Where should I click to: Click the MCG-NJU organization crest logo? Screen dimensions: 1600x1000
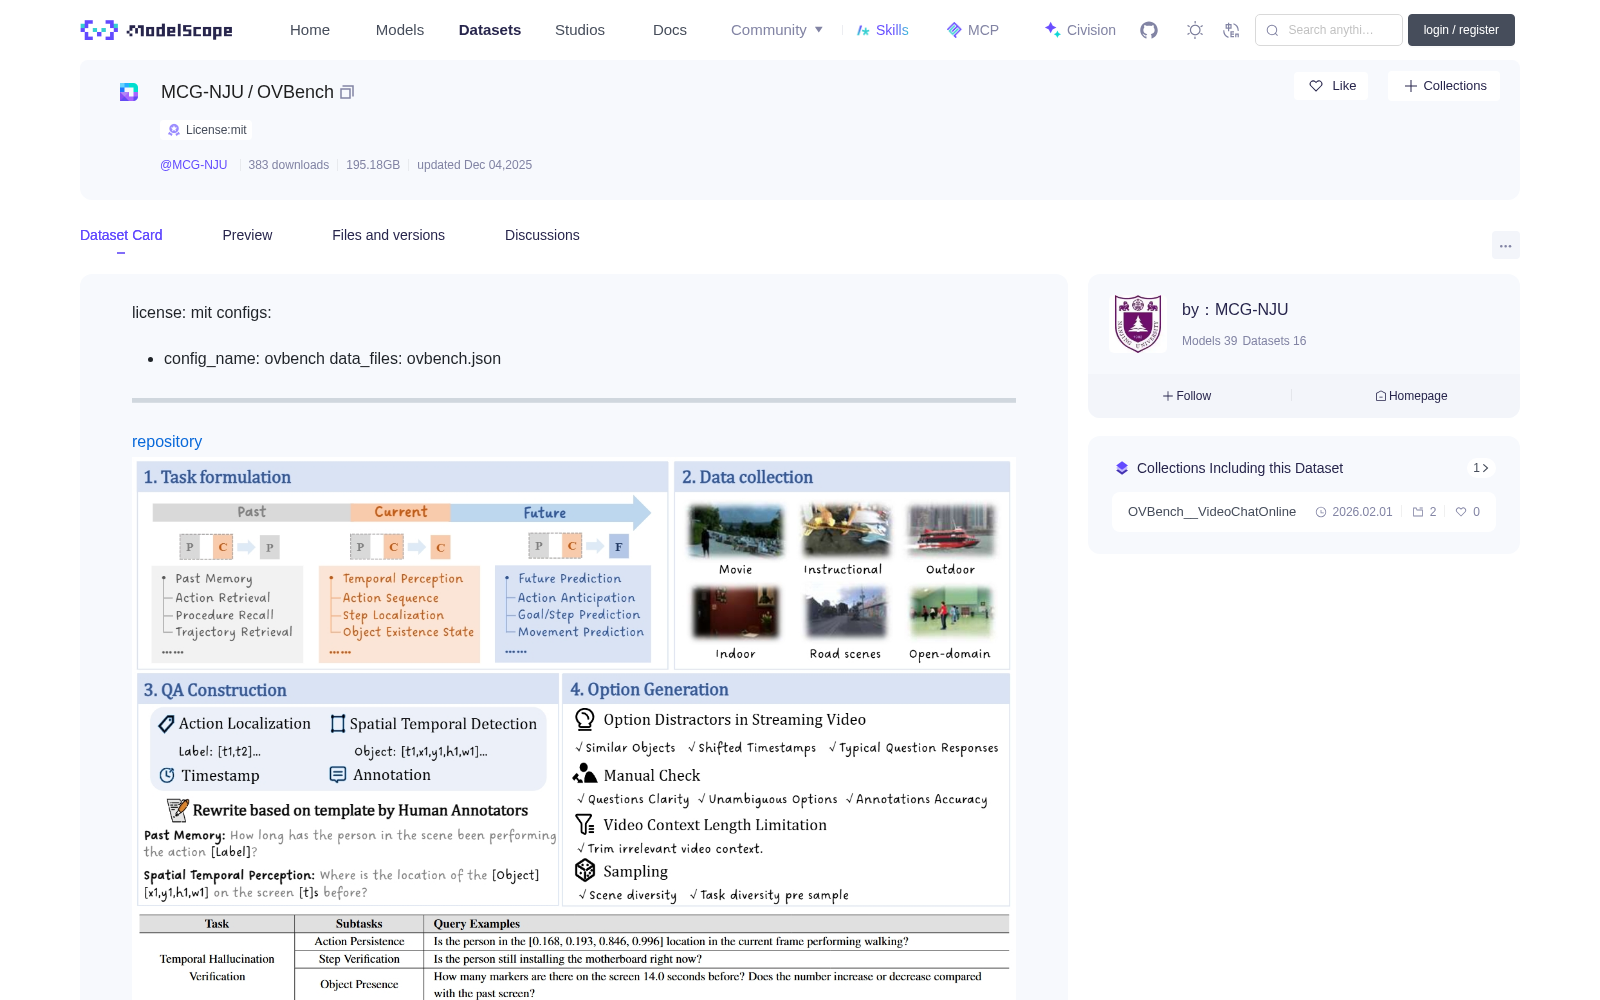pos(1138,323)
